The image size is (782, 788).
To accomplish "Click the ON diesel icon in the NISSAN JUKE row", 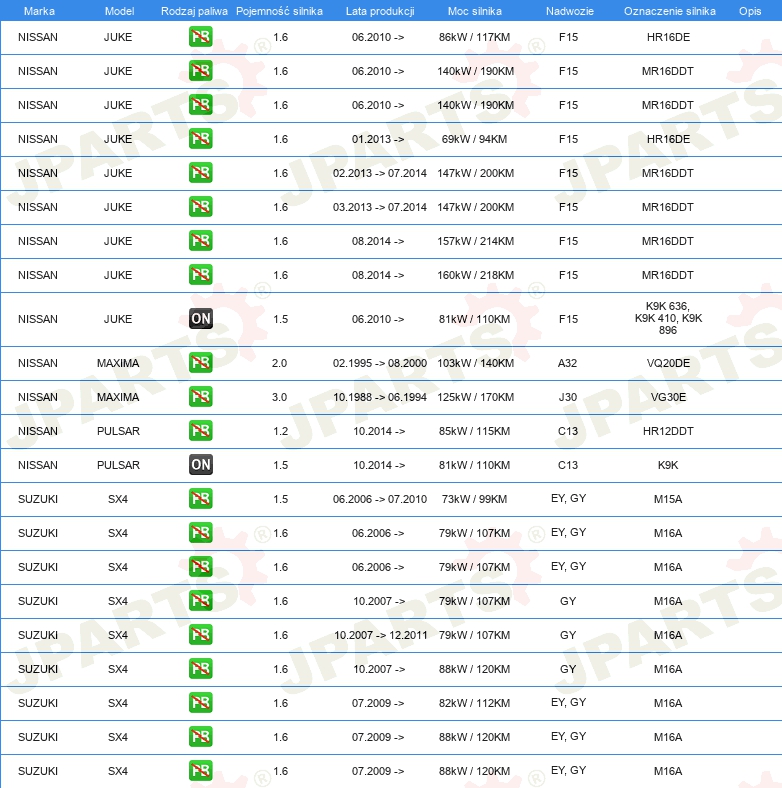I will coord(201,319).
